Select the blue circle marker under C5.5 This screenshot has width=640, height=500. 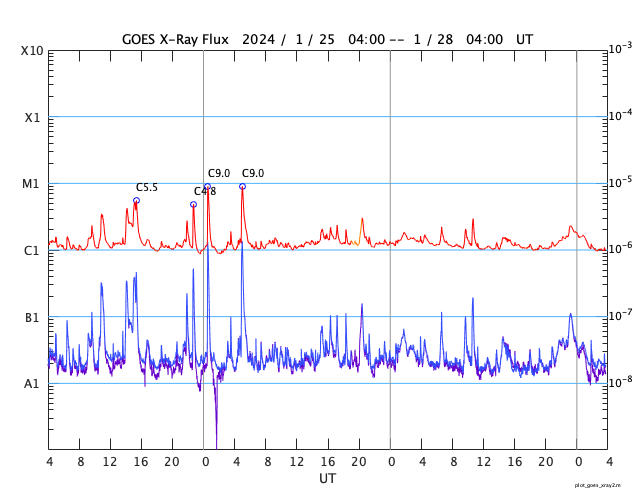pyautogui.click(x=136, y=200)
